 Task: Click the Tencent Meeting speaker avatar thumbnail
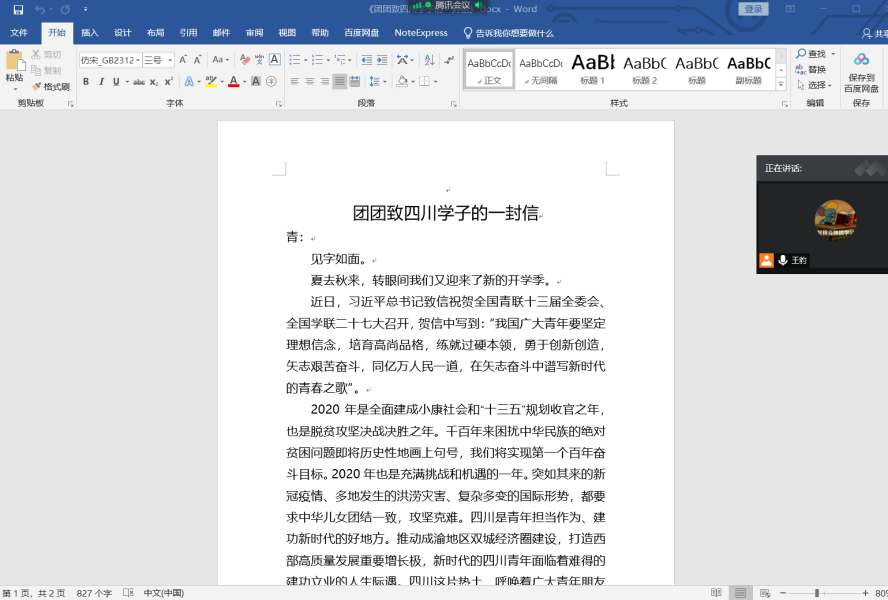[835, 220]
